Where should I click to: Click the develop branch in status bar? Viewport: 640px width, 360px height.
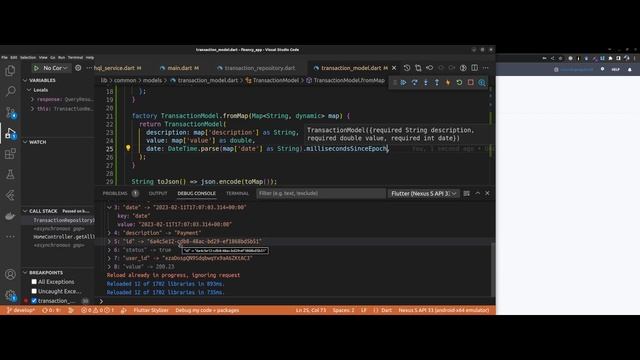21,310
